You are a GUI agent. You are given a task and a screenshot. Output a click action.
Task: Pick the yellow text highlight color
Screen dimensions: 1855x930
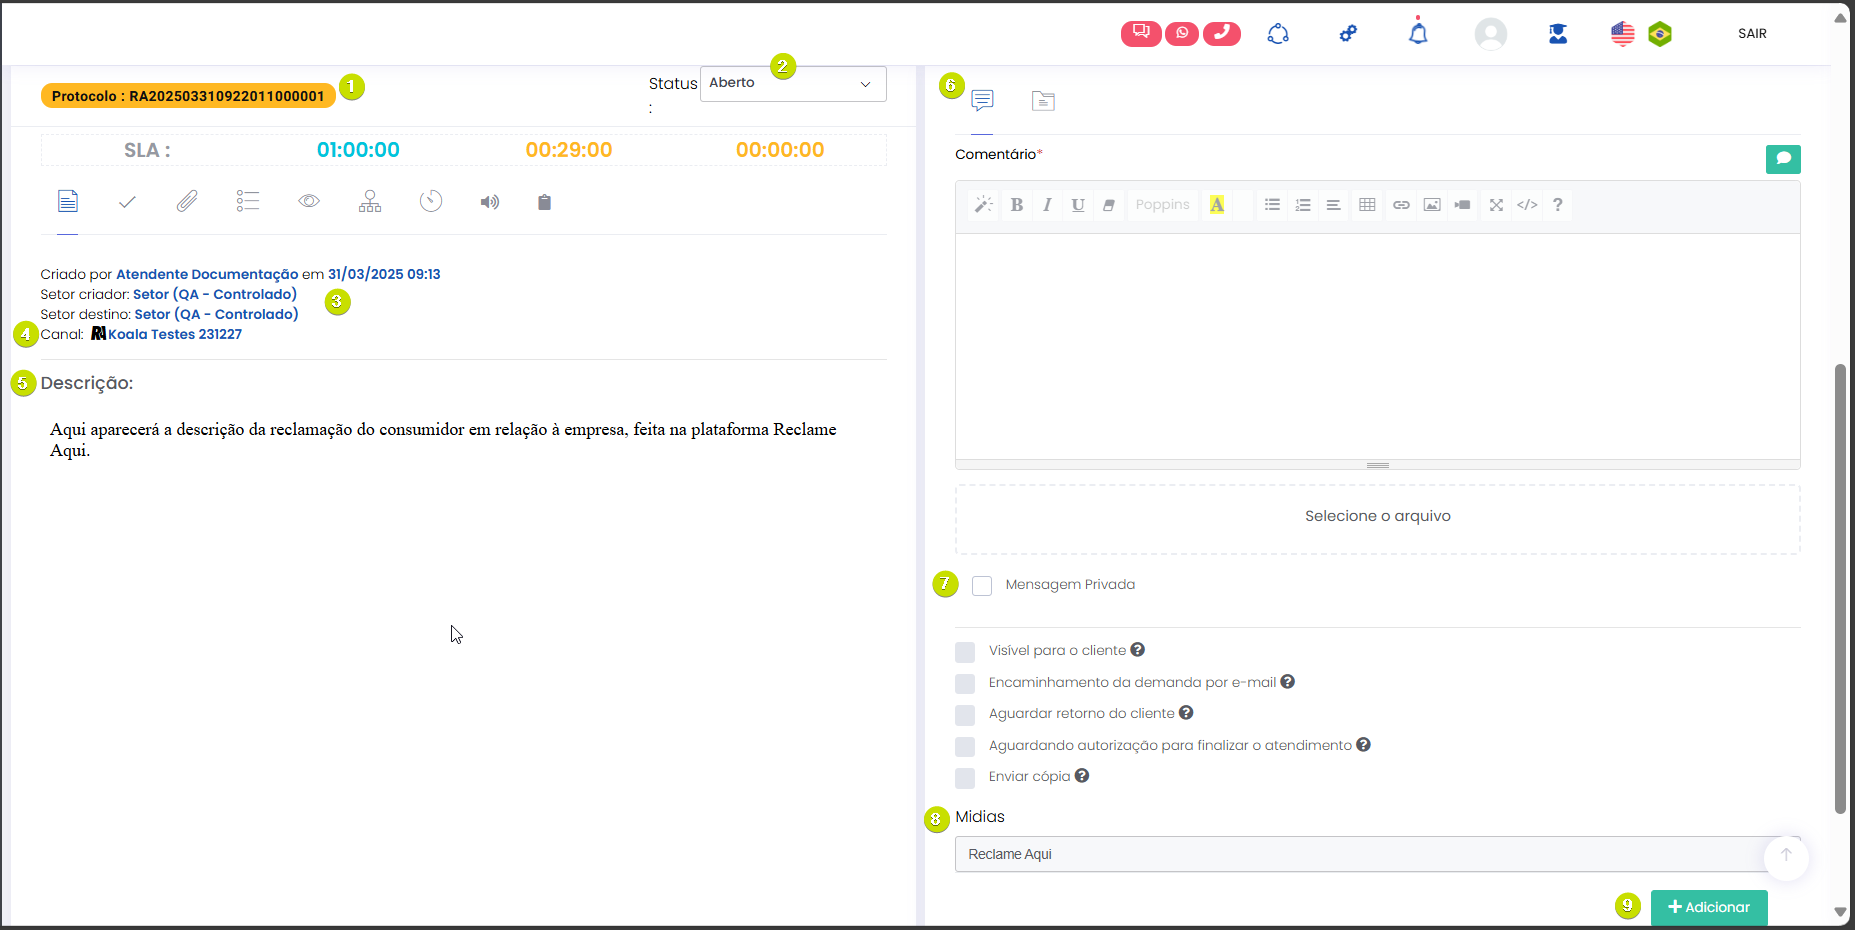click(1216, 205)
